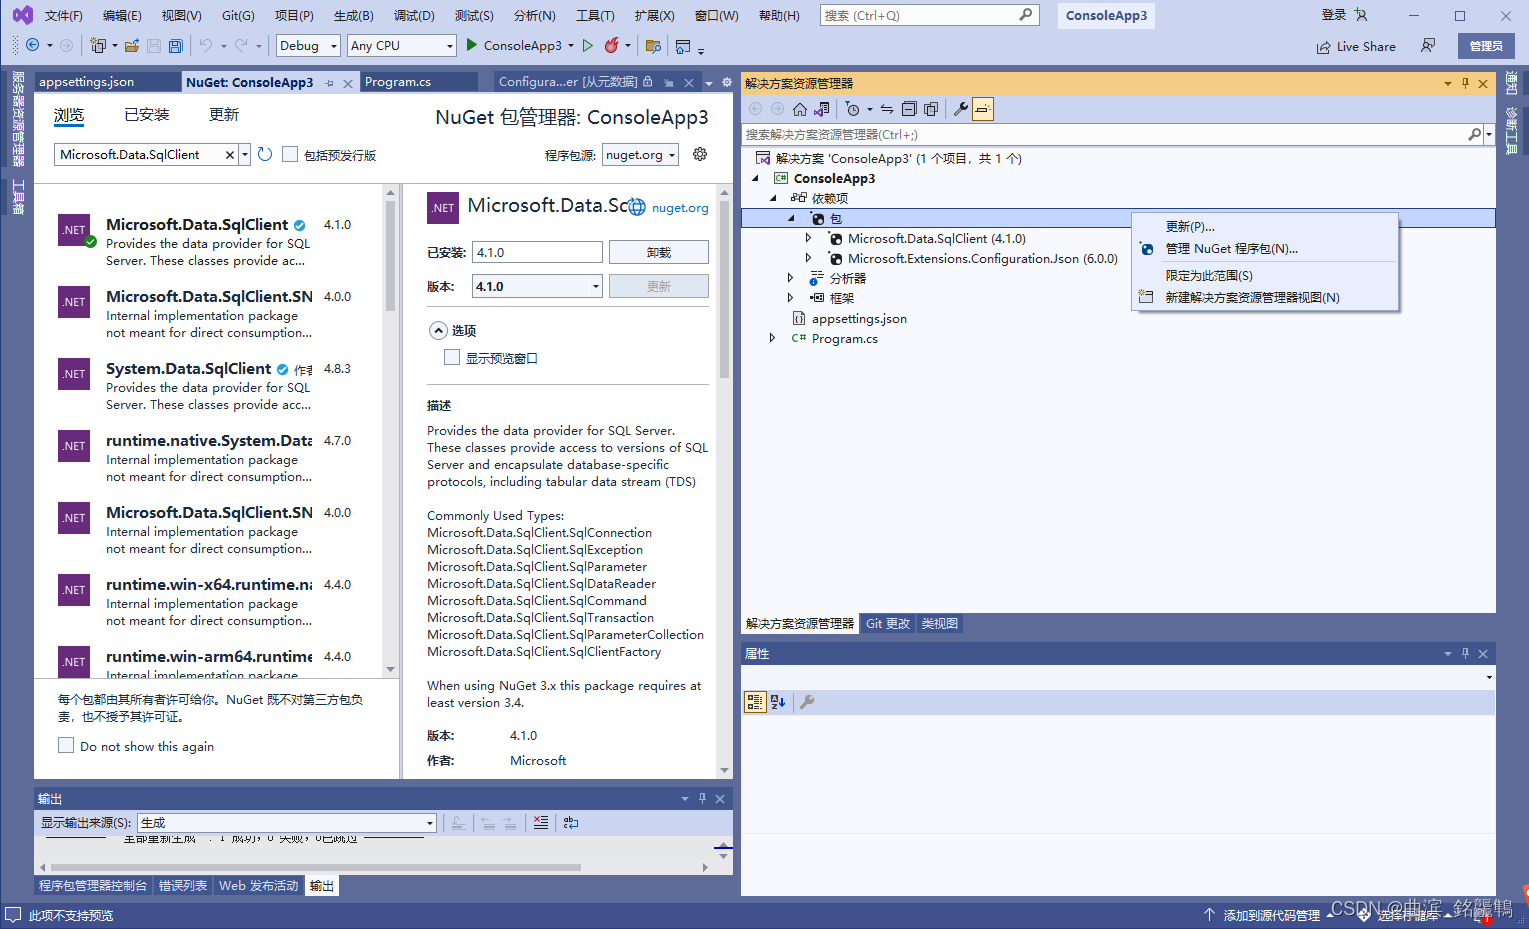Click sign in at top right
The height and width of the screenshot is (929, 1529).
click(x=1334, y=15)
